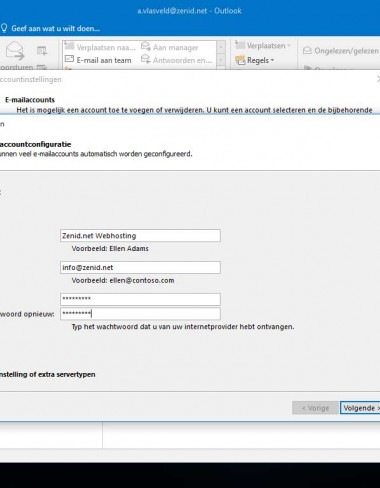Click 'Voorbeeld: Ellen Adams' text
380x488 pixels.
[110, 249]
